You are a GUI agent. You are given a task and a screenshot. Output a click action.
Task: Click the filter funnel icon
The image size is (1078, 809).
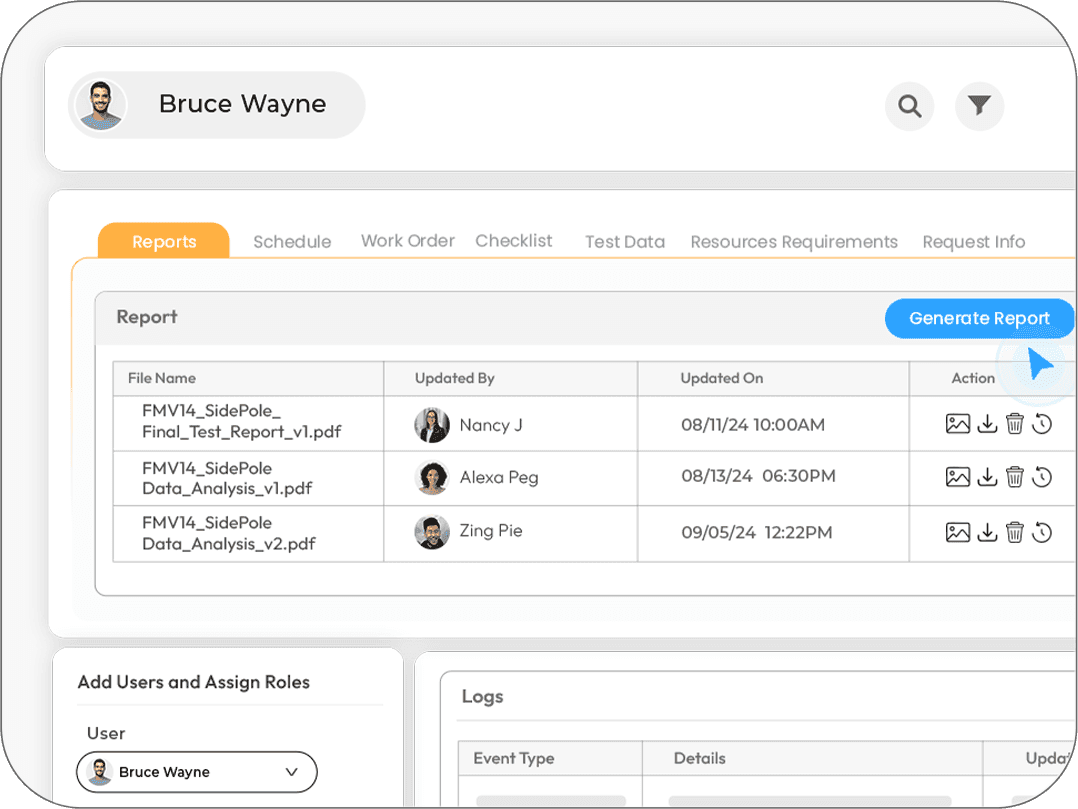tap(979, 106)
